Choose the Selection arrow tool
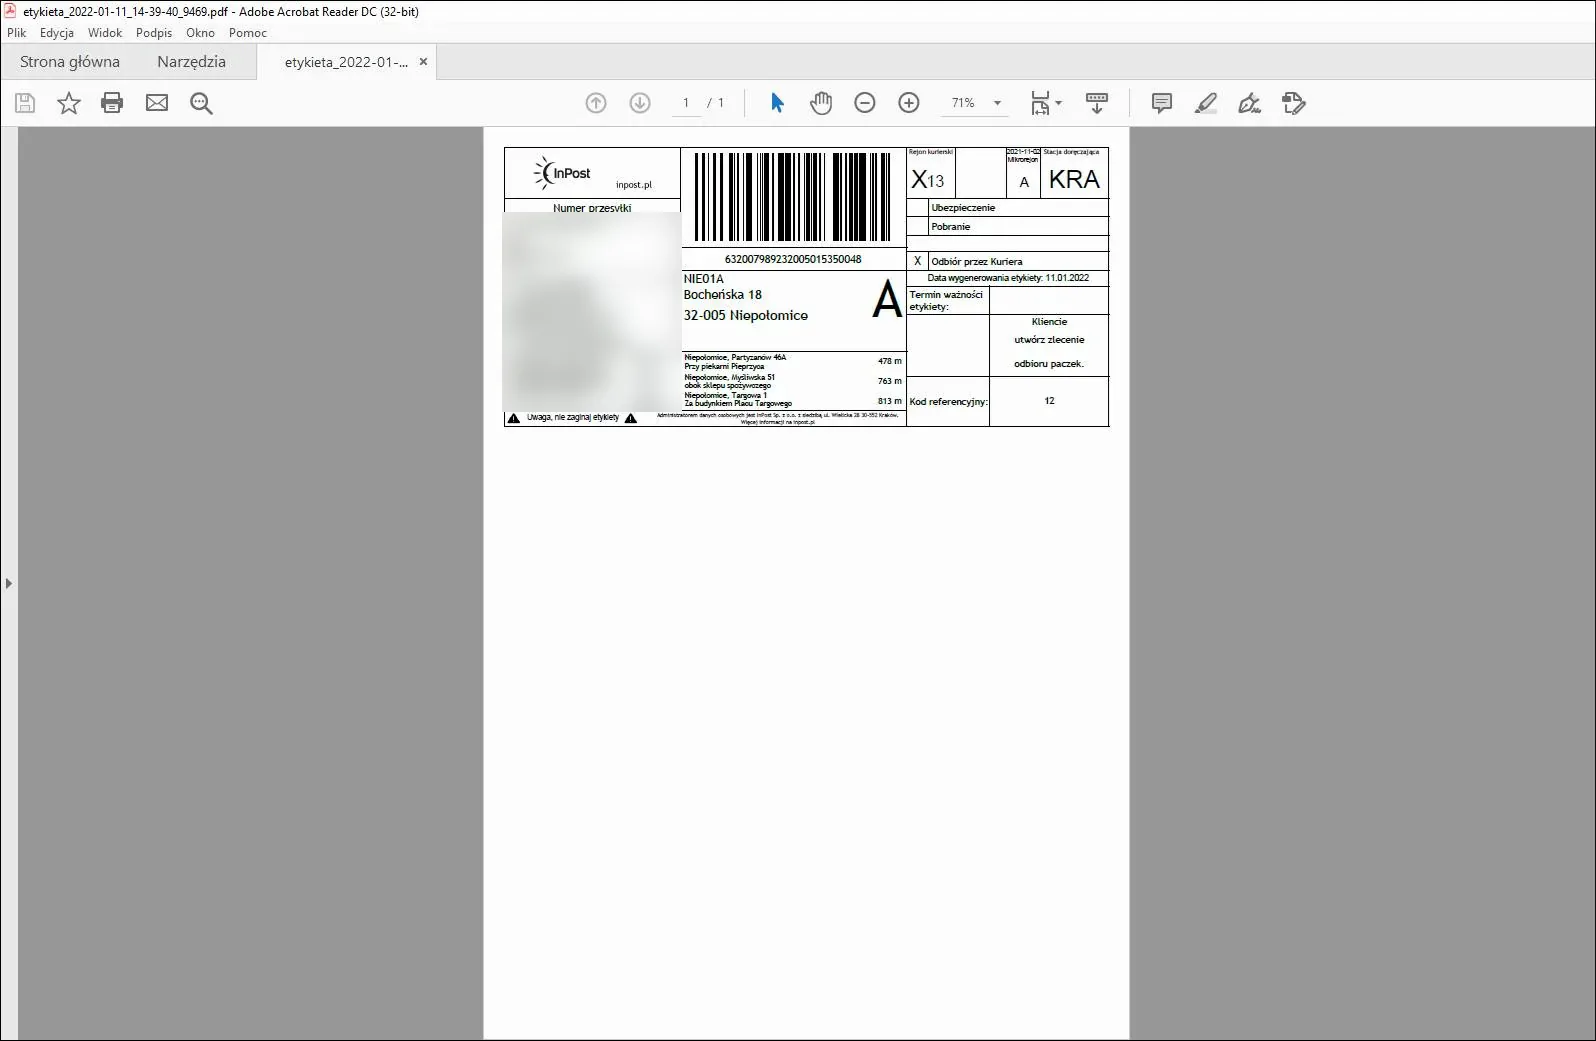The height and width of the screenshot is (1041, 1596). click(x=777, y=103)
